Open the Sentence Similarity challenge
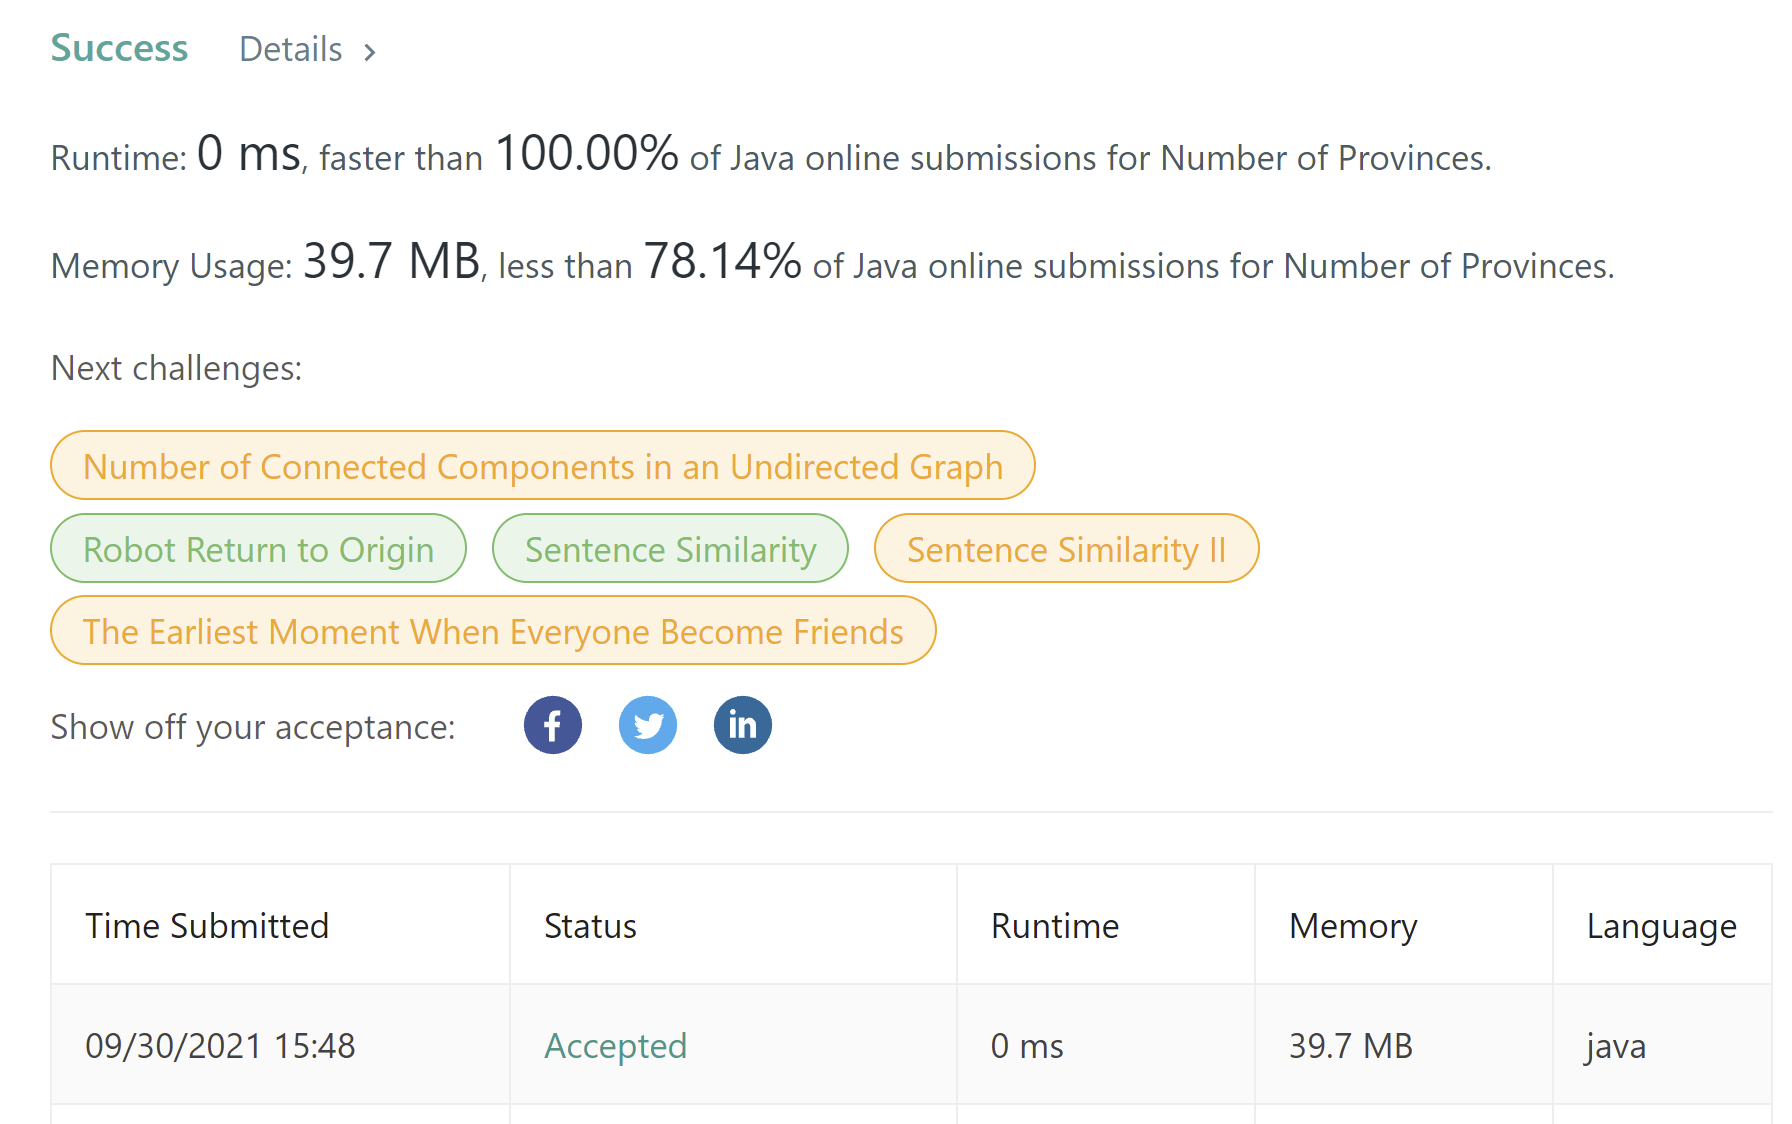This screenshot has width=1792, height=1124. point(670,549)
